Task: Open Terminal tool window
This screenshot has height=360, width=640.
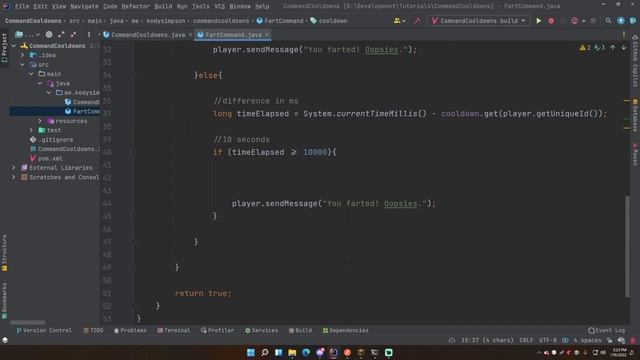Action: (x=174, y=331)
